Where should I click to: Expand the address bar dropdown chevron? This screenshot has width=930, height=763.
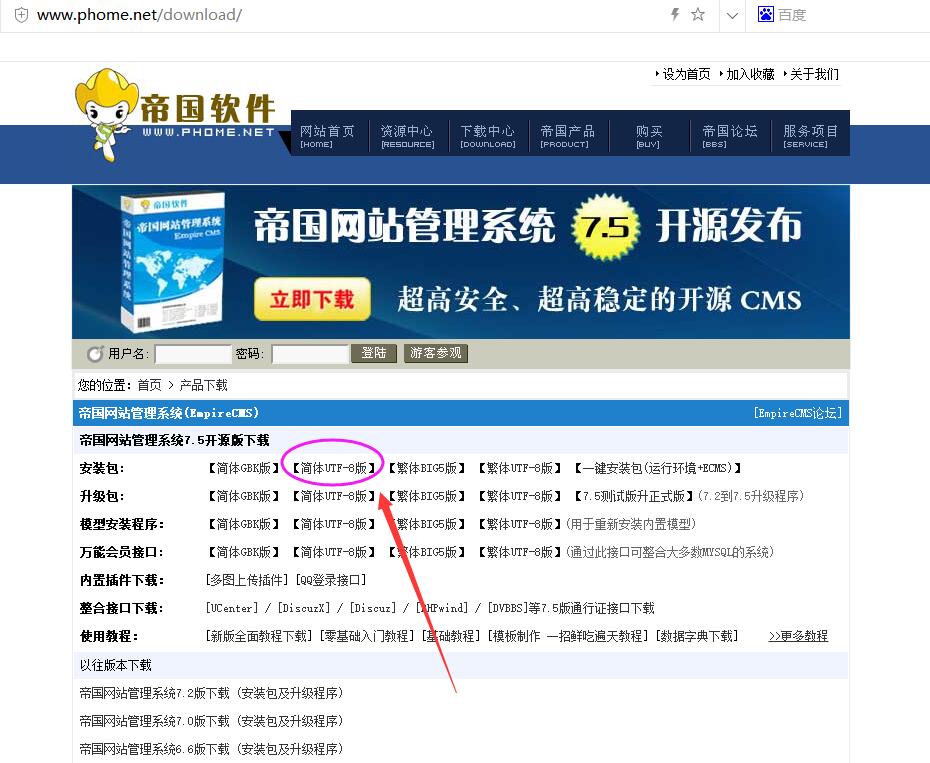coord(732,15)
